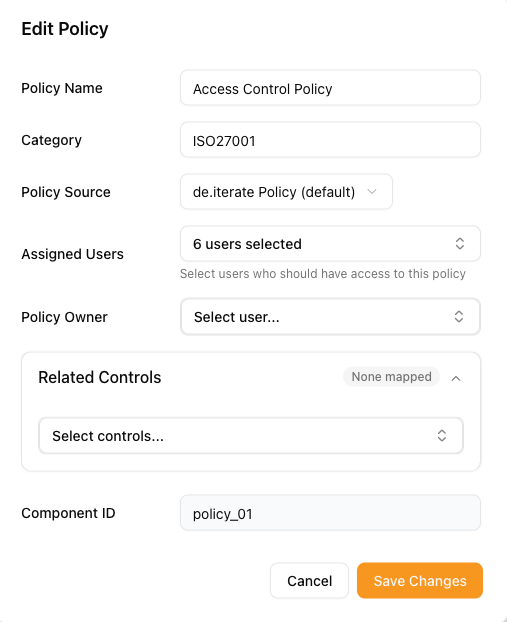Click the Category field showing ISO27001
This screenshot has height=622, width=507.
(330, 140)
